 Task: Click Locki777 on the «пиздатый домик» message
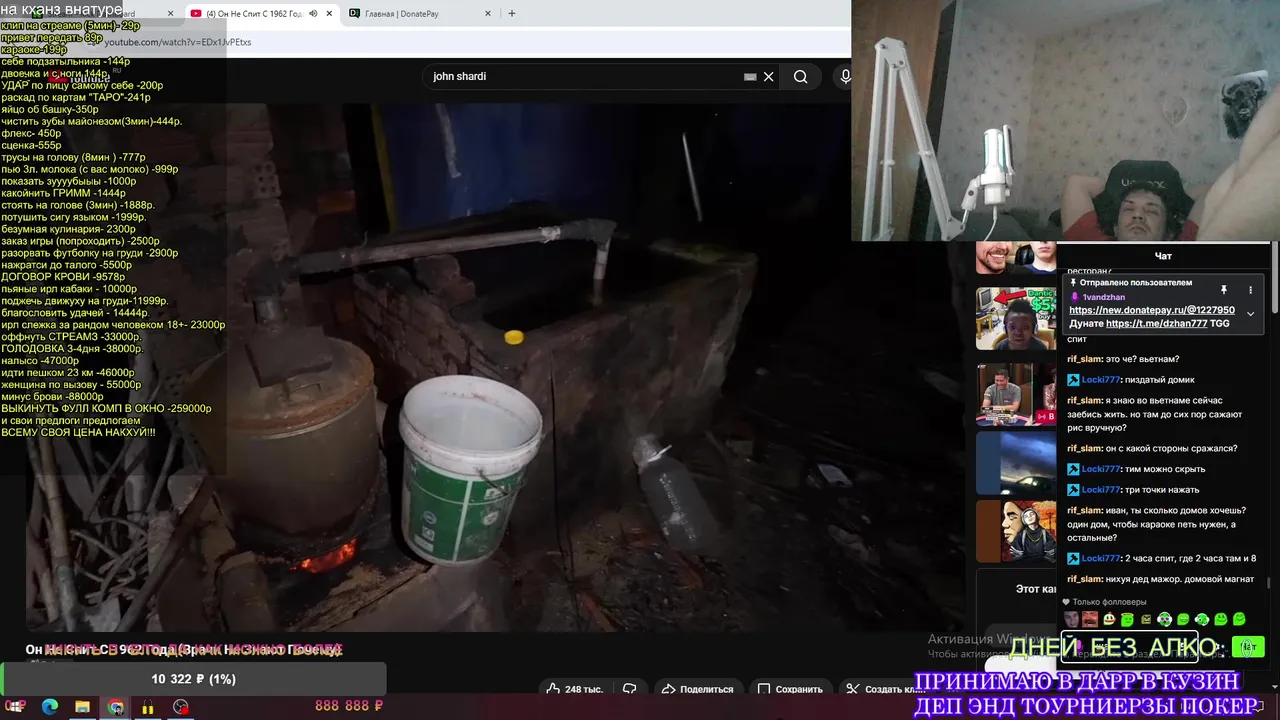click(x=1101, y=380)
